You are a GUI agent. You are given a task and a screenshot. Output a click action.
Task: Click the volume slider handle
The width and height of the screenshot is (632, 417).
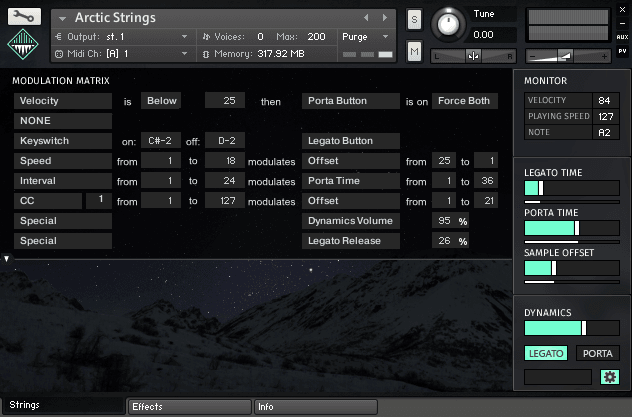565,56
